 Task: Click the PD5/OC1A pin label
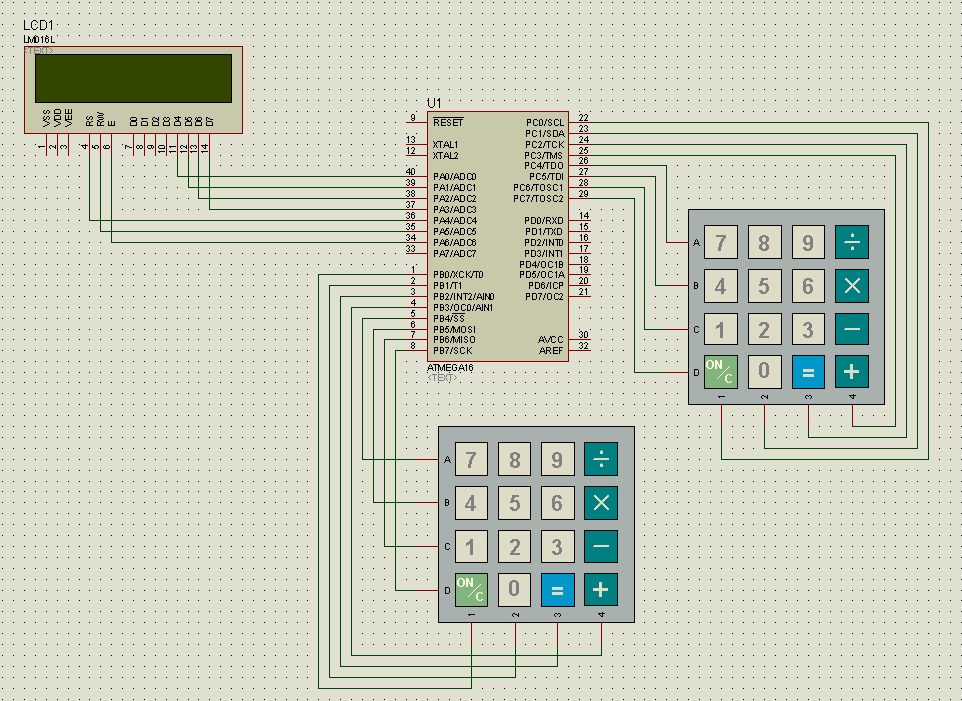[x=541, y=275]
